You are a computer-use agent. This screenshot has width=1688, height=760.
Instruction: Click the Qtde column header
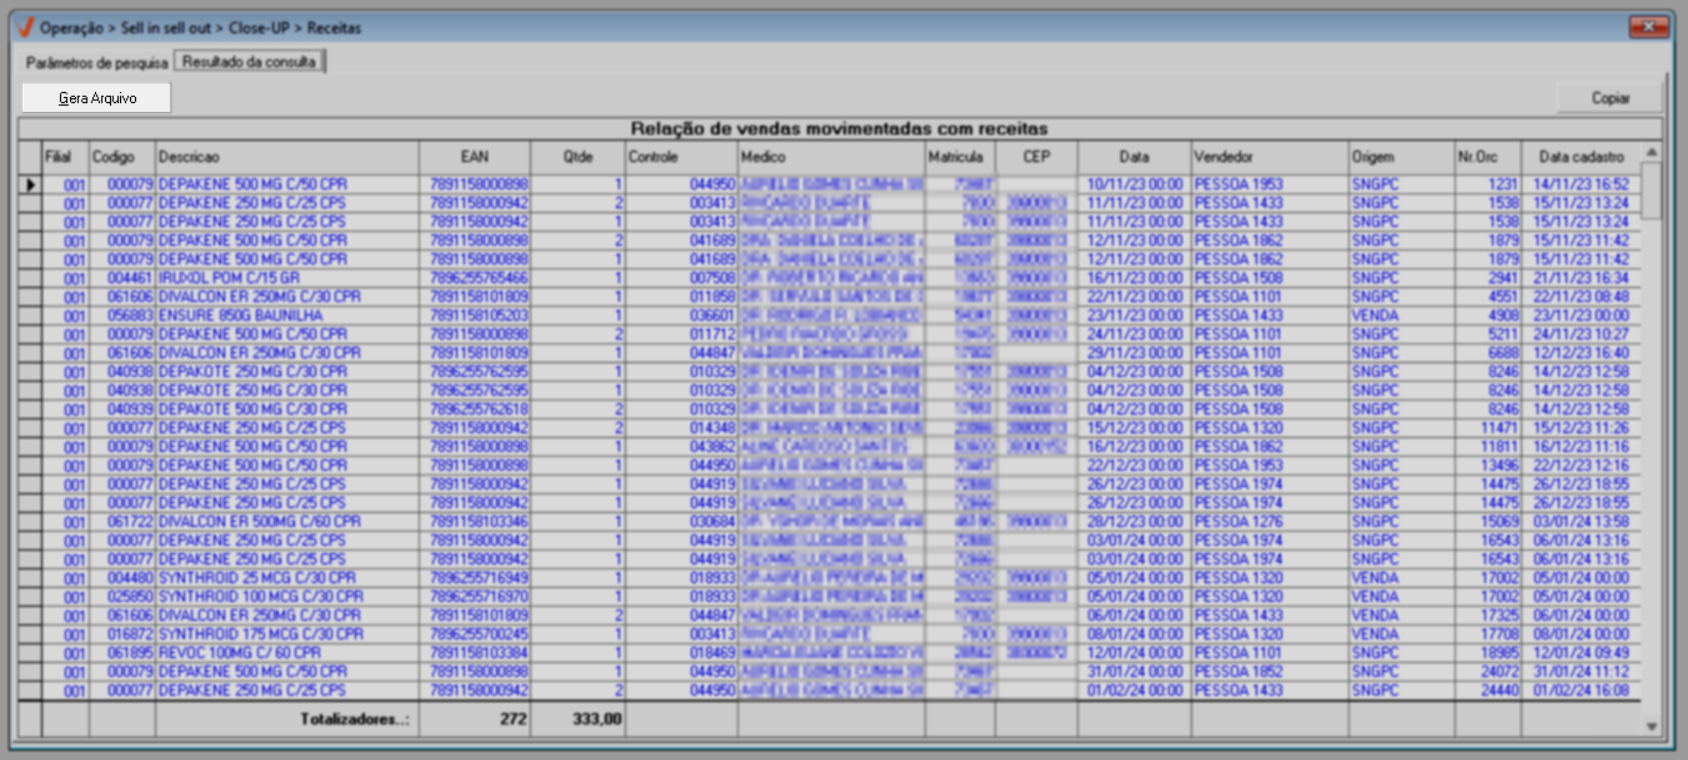point(578,156)
